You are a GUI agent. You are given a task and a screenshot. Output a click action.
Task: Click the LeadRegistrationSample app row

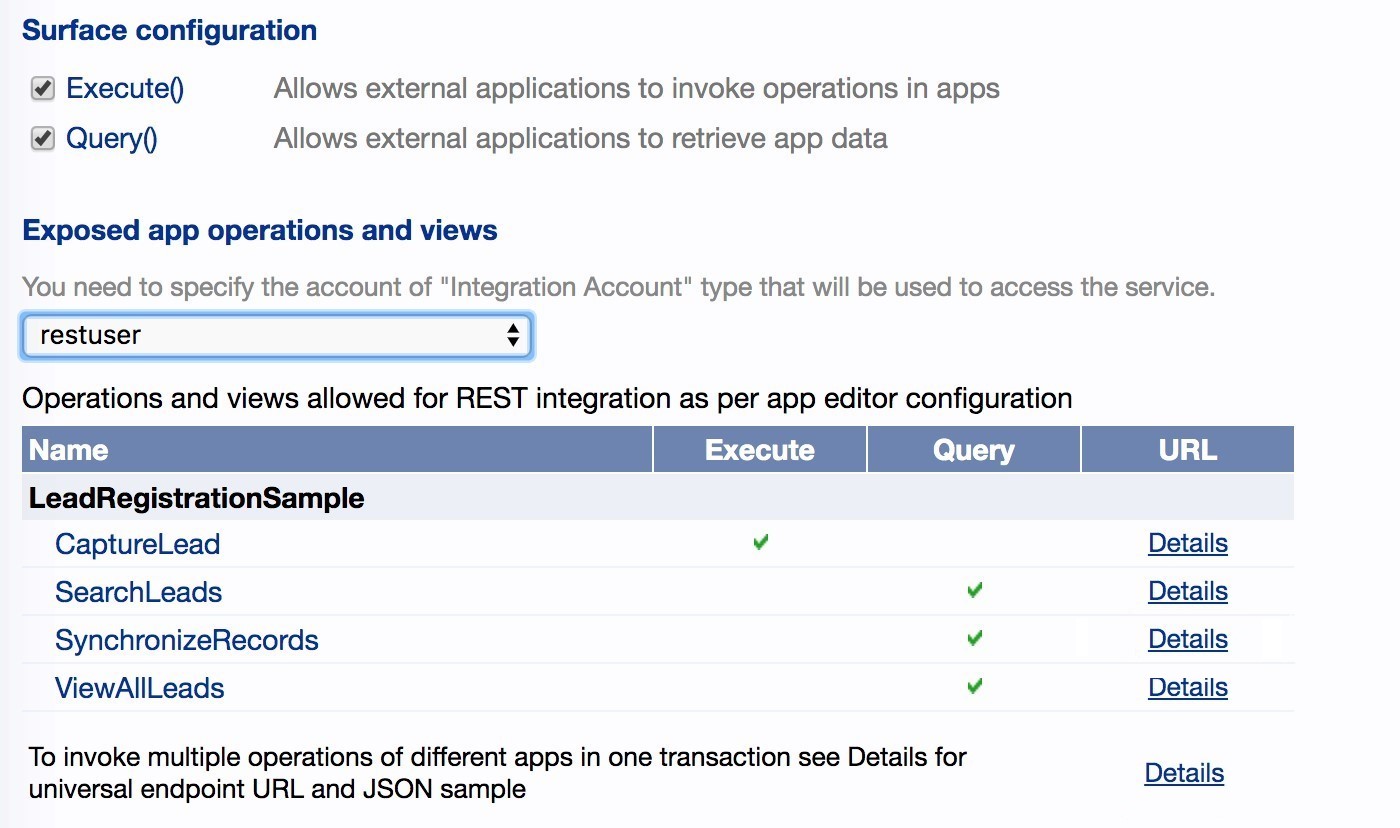(x=195, y=497)
